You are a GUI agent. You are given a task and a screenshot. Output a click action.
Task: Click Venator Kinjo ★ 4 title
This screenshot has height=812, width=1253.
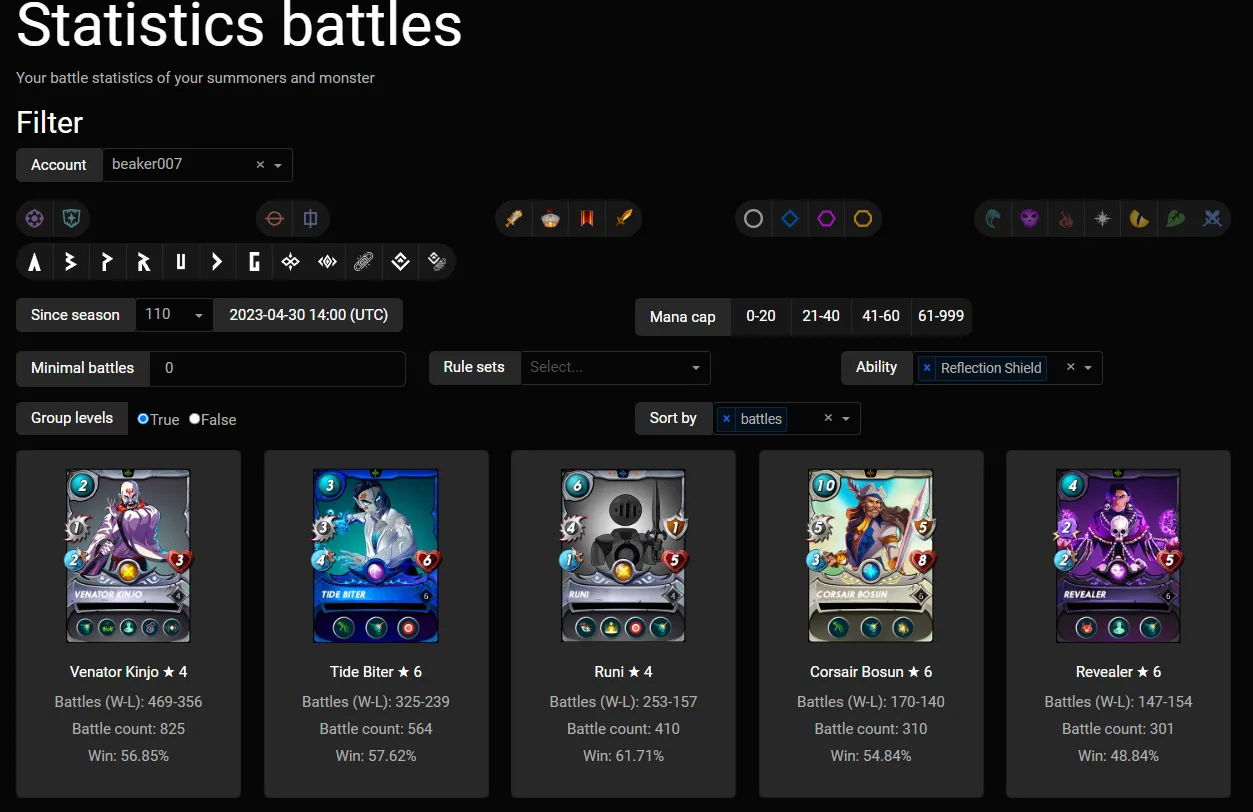[x=129, y=672]
